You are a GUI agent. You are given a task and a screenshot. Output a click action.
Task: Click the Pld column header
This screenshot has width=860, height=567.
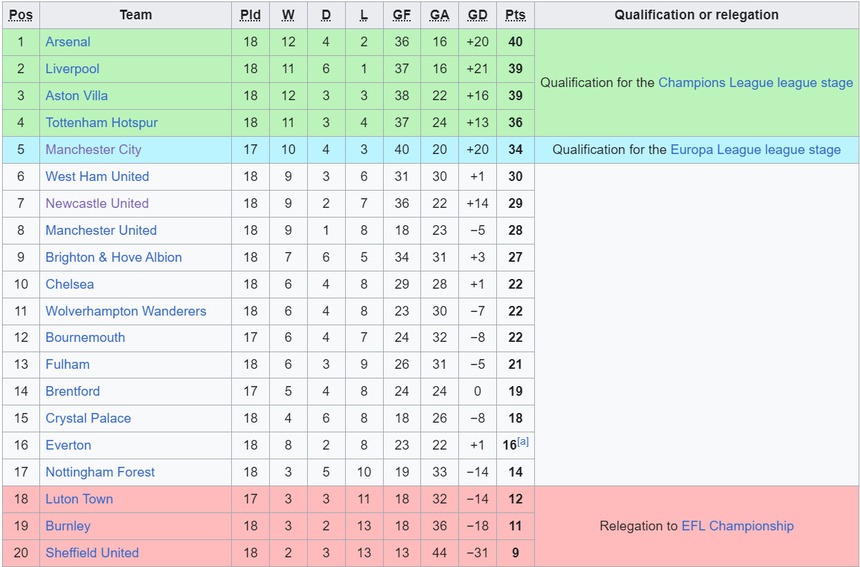tap(250, 15)
